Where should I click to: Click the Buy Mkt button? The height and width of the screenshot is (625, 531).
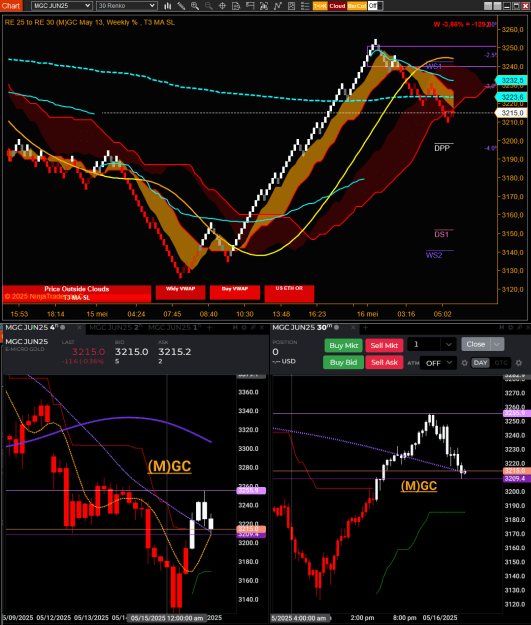[x=343, y=346]
